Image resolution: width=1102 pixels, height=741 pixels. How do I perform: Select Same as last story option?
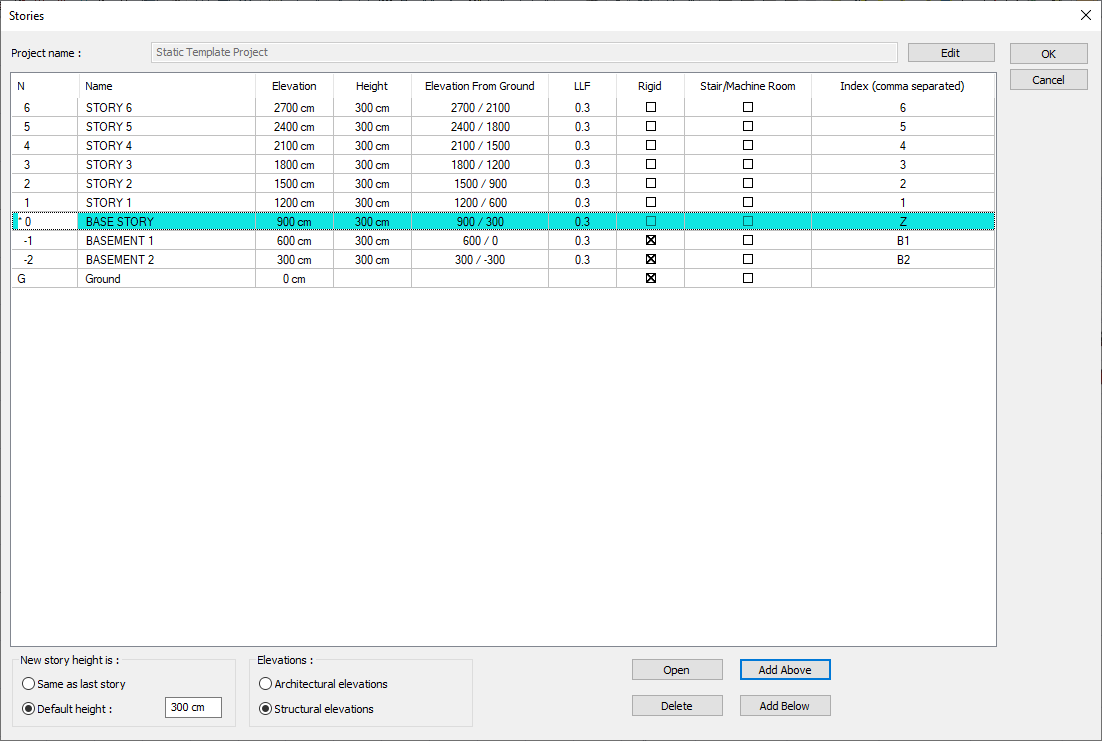pos(28,684)
